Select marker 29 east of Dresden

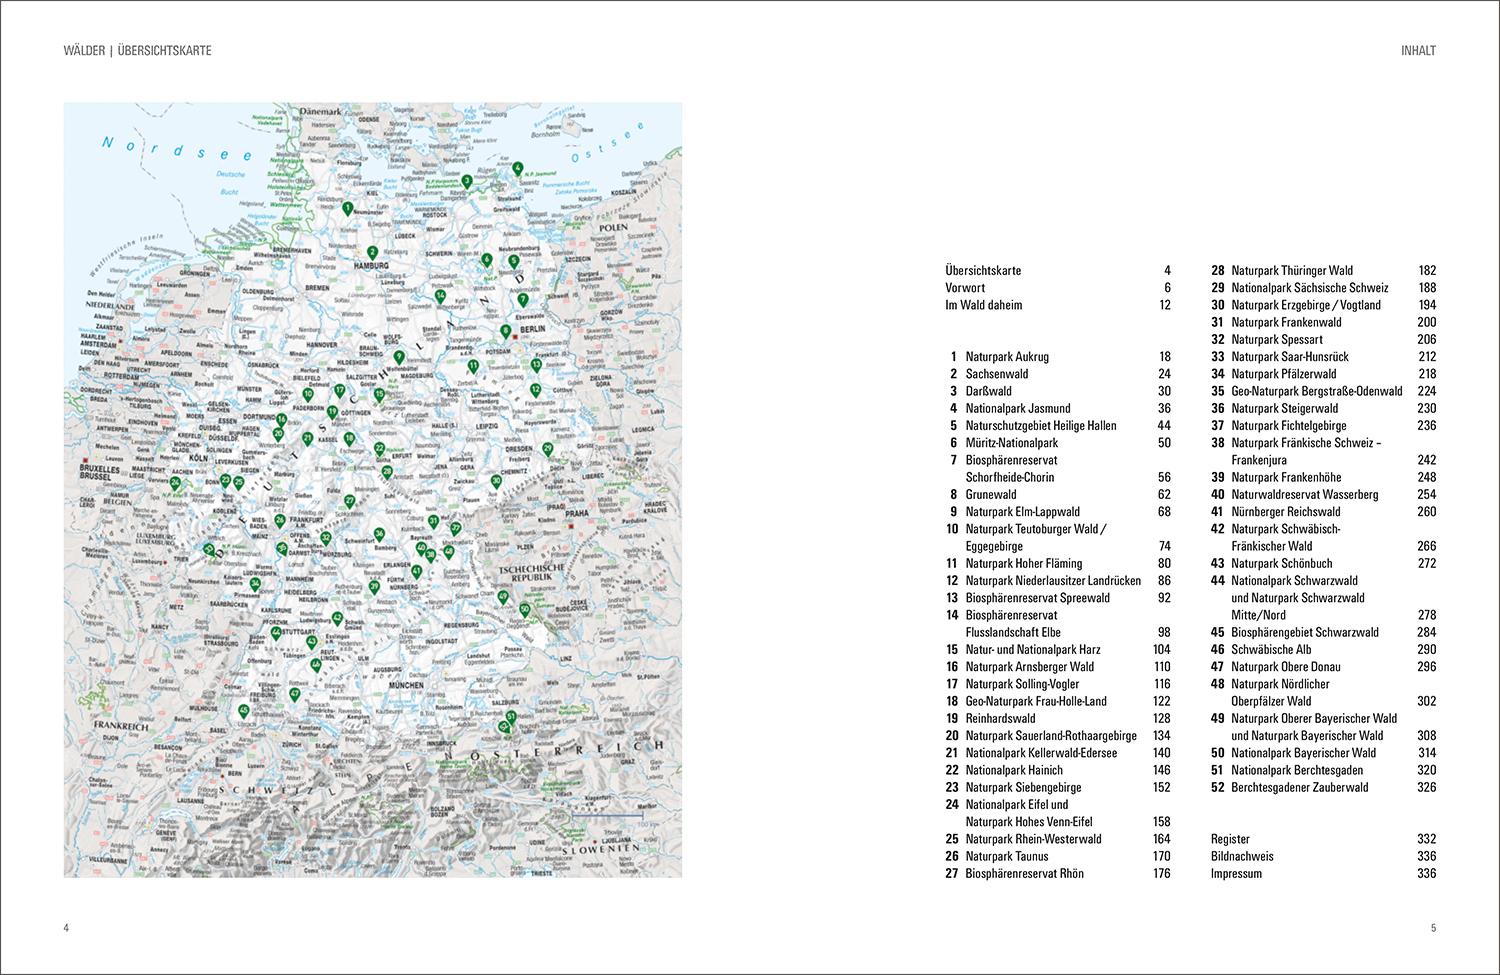(547, 450)
